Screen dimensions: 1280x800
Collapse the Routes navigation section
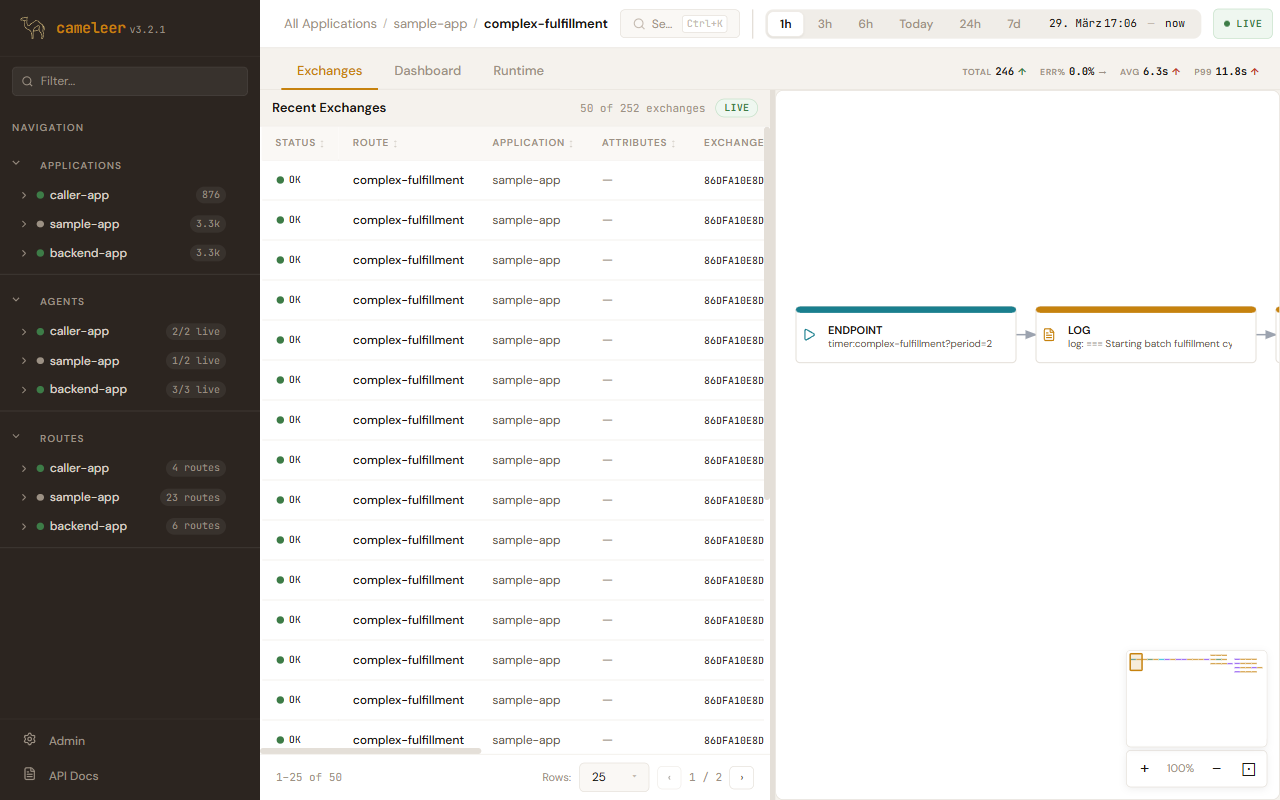click(16, 438)
